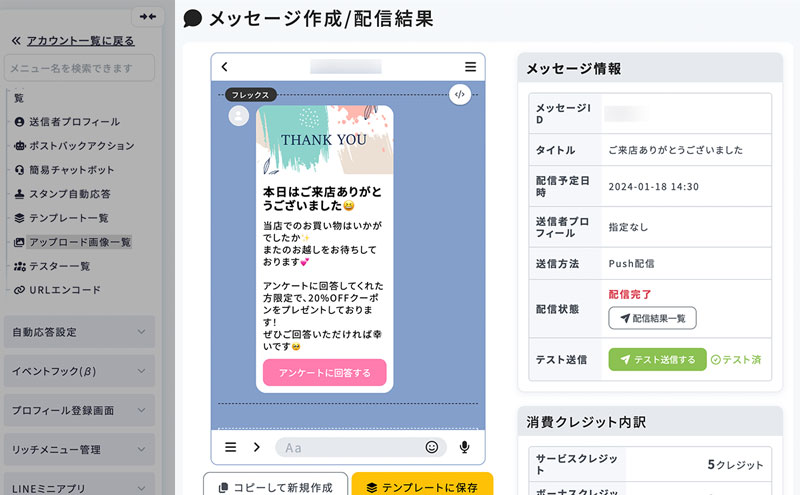Click the emoji icon in chat input bar
This screenshot has width=800, height=495.
(x=432, y=447)
